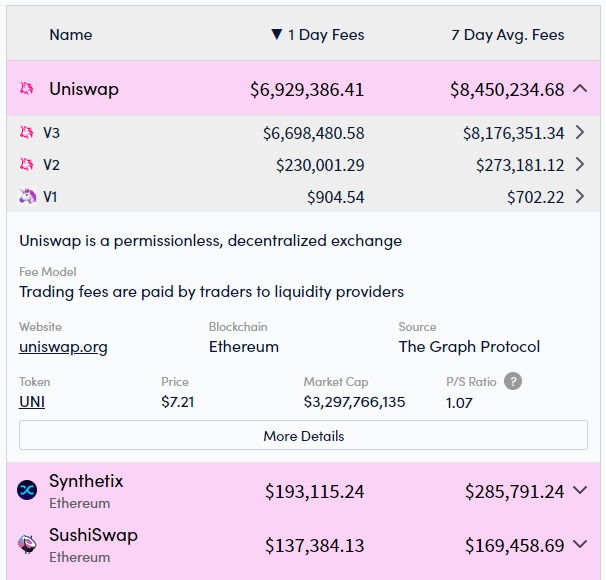Click the P/S Ratio label
Image resolution: width=606 pixels, height=580 pixels.
click(471, 382)
